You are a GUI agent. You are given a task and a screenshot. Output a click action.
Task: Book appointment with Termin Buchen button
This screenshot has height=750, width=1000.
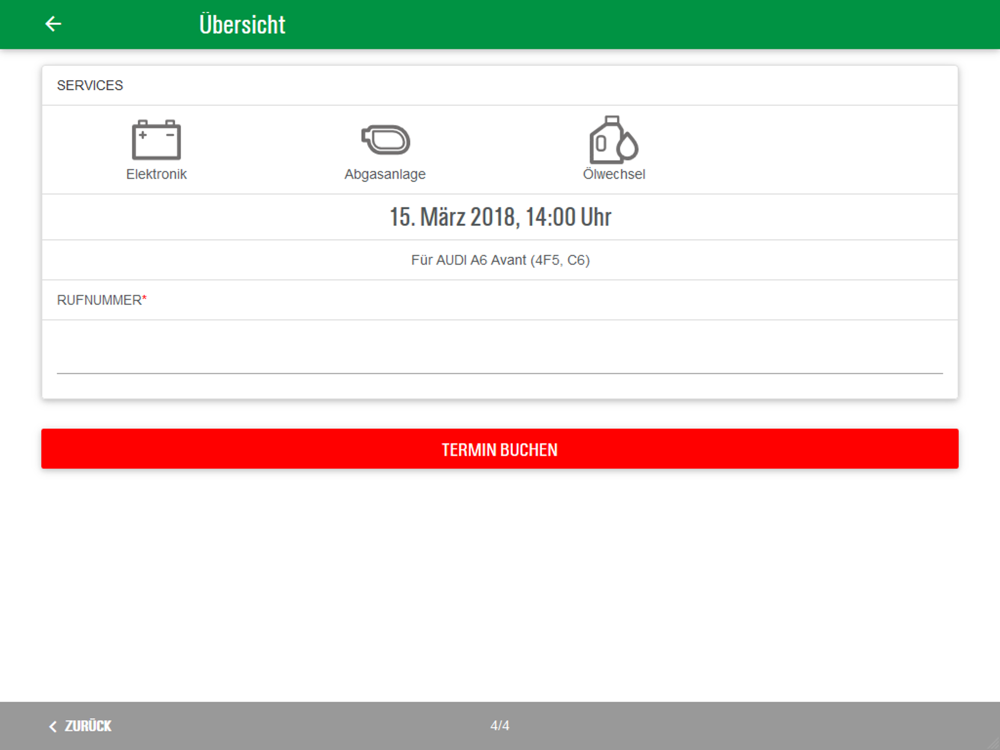click(500, 449)
